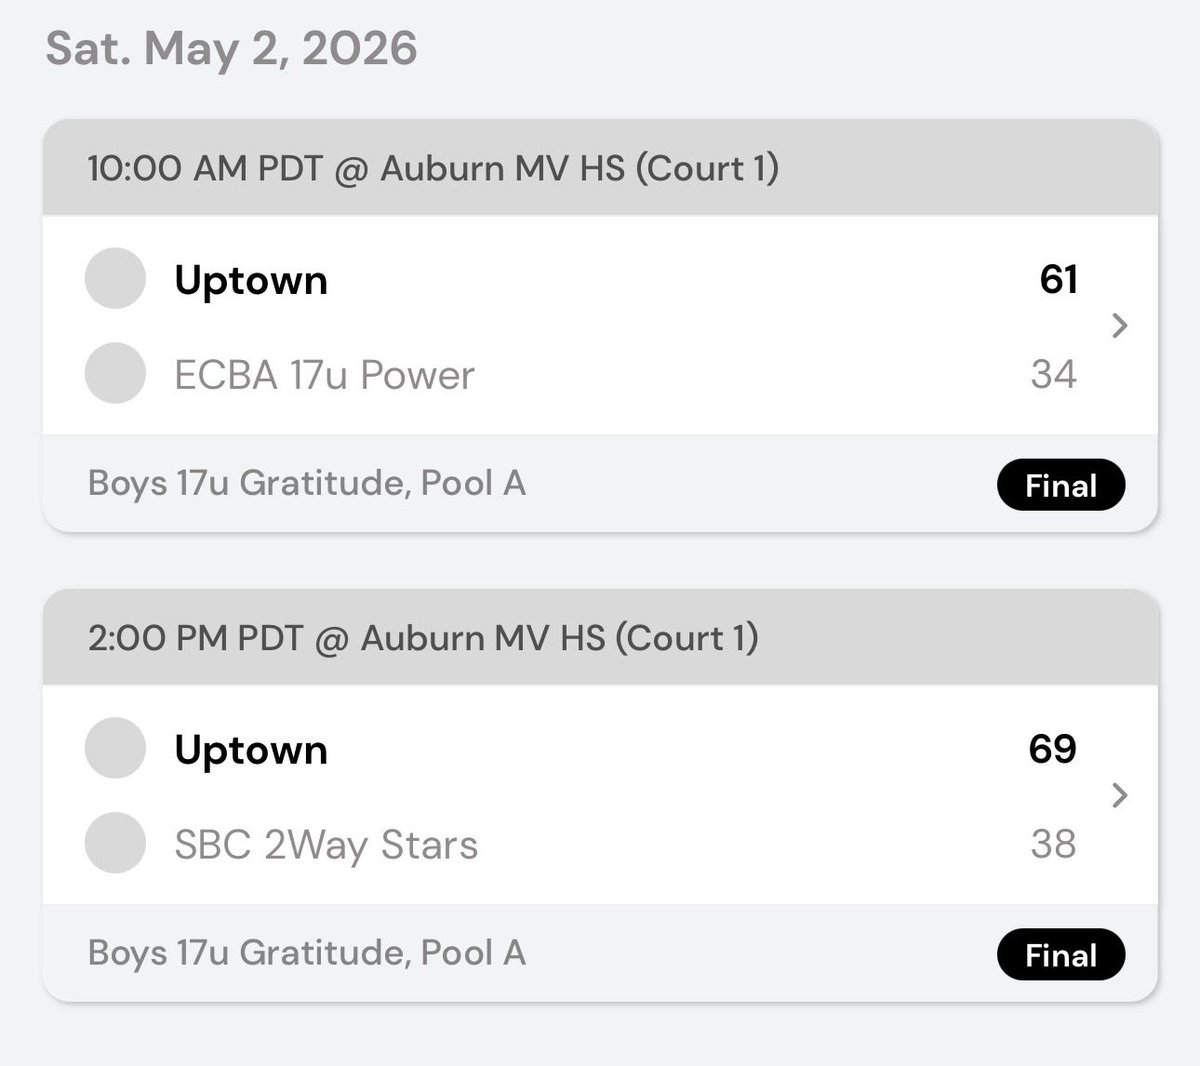Click the Uptown team name scoring 69
This screenshot has width=1200, height=1066.
(x=251, y=751)
